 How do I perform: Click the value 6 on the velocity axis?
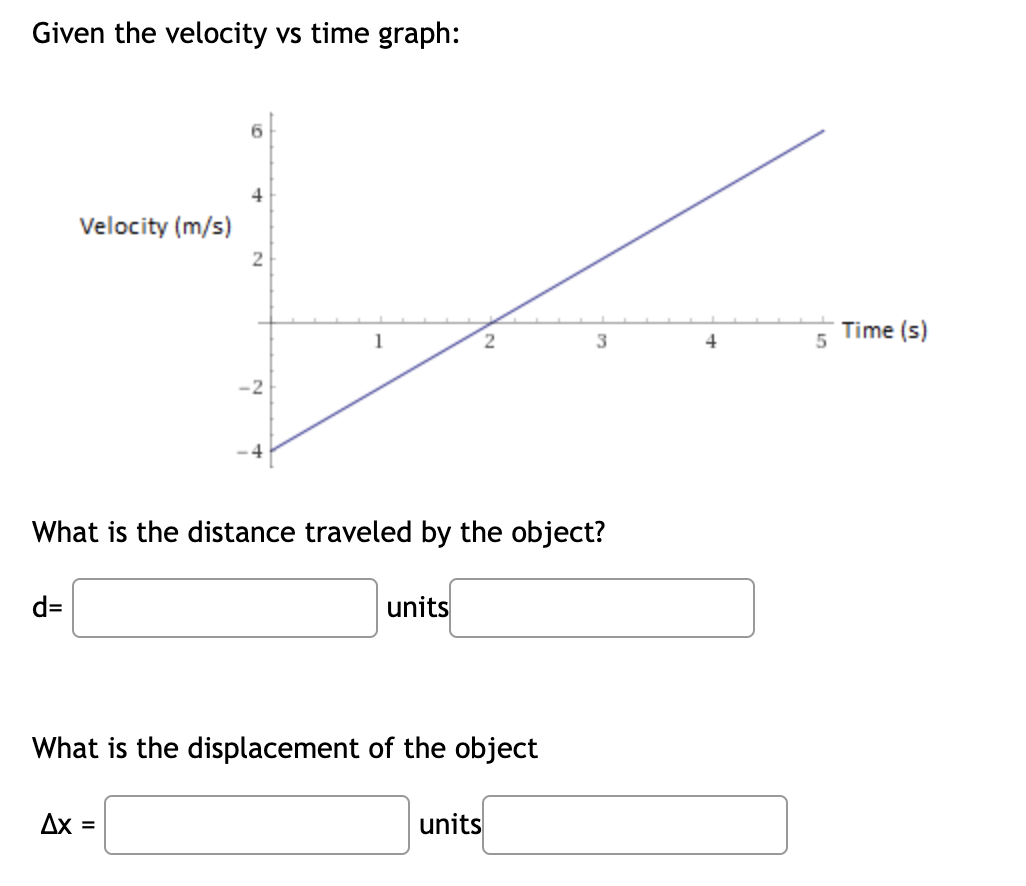[256, 129]
